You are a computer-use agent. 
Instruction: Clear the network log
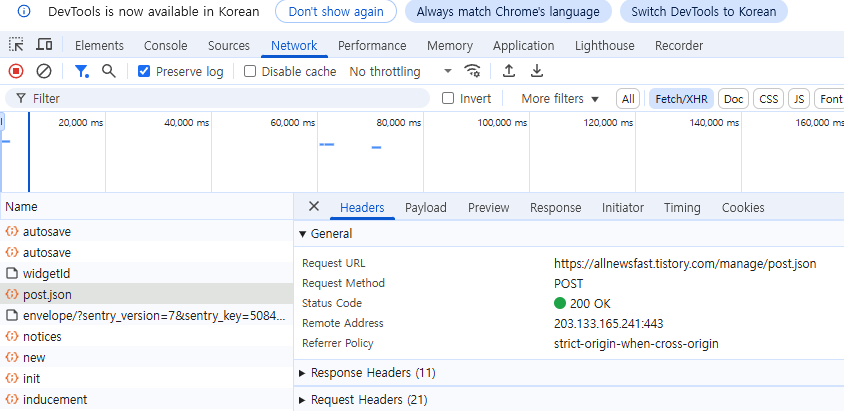44,71
